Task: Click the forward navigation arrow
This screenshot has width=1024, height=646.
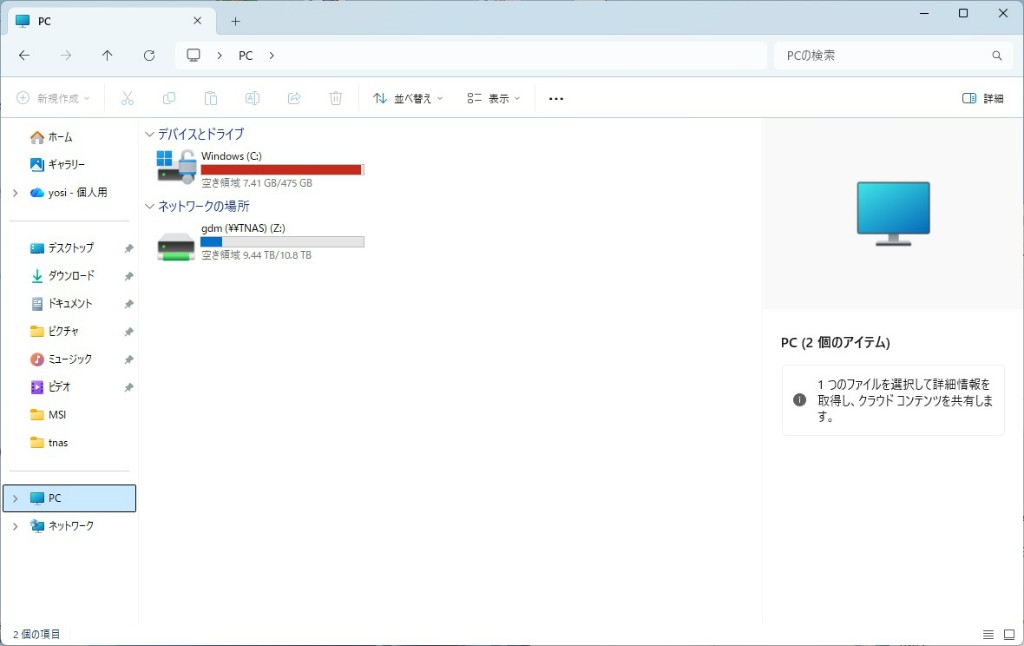Action: (66, 56)
